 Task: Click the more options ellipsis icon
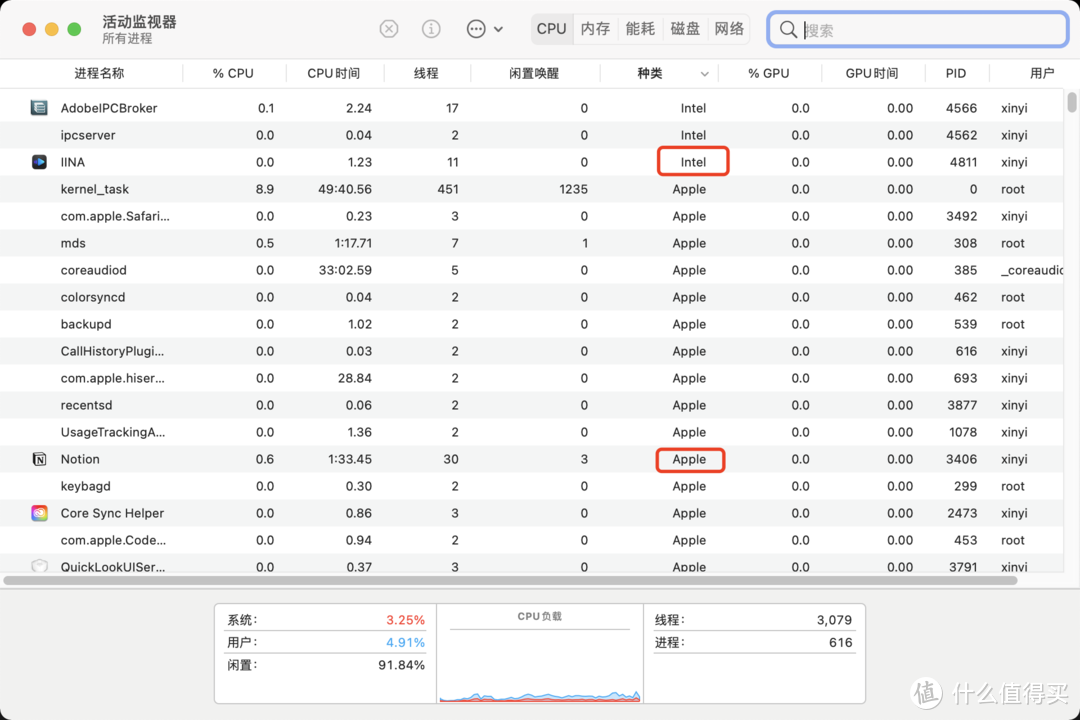point(475,28)
